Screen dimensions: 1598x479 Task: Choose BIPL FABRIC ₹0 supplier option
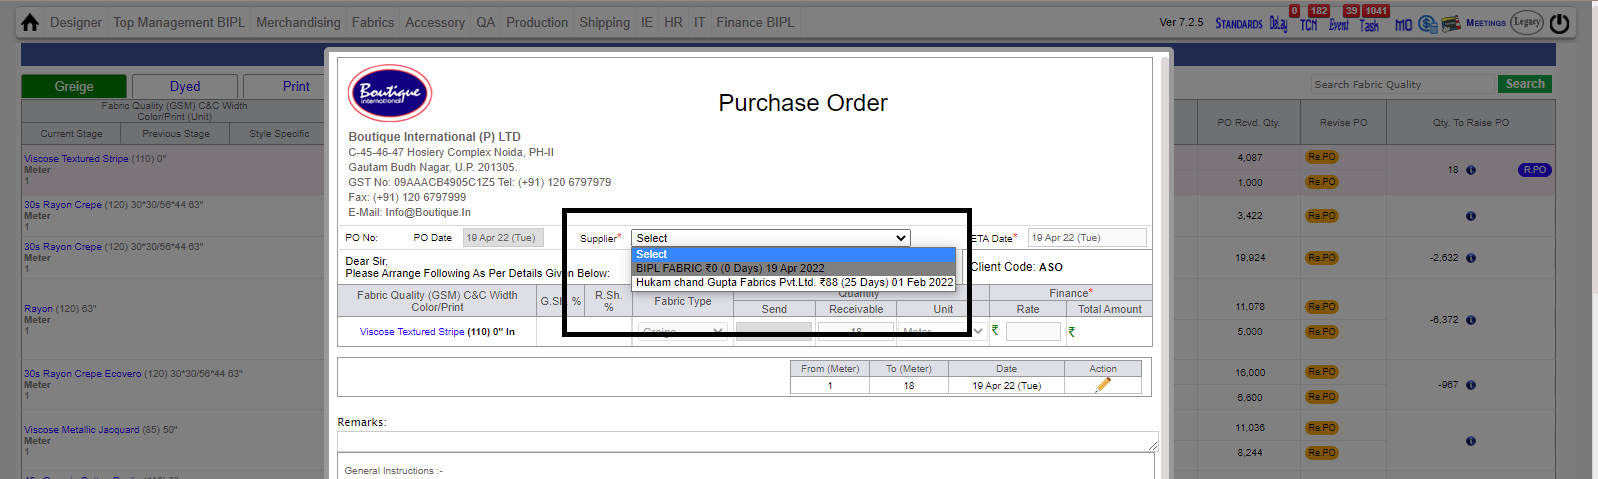coord(794,268)
